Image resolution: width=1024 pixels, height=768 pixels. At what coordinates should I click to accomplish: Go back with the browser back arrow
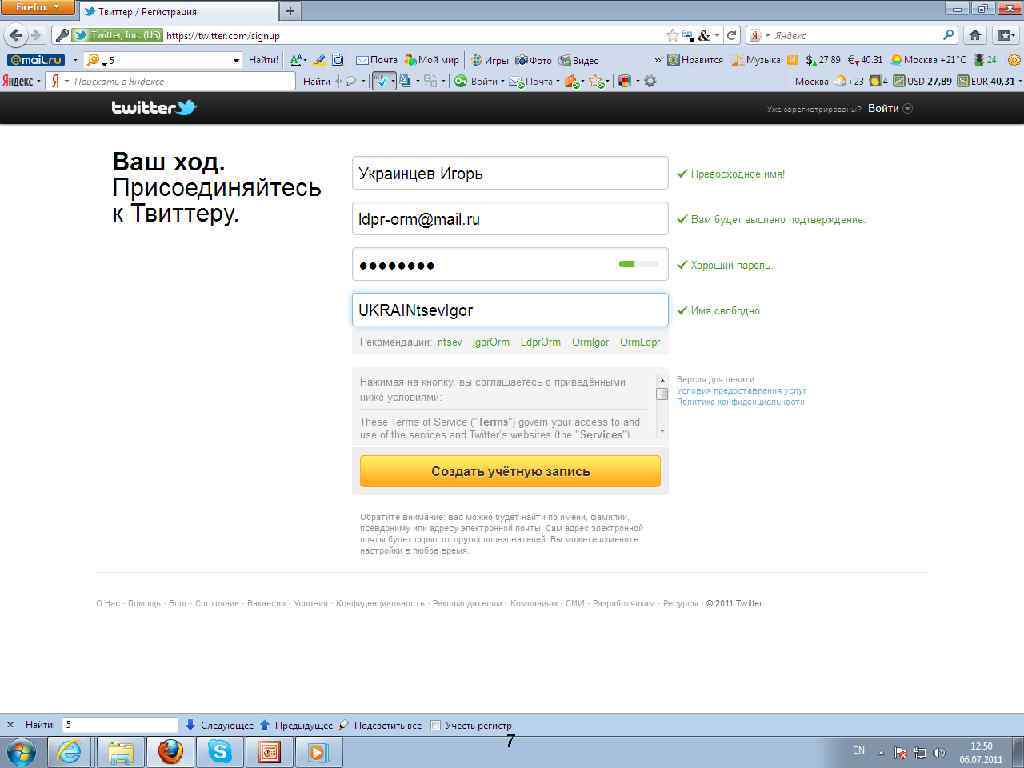[16, 35]
